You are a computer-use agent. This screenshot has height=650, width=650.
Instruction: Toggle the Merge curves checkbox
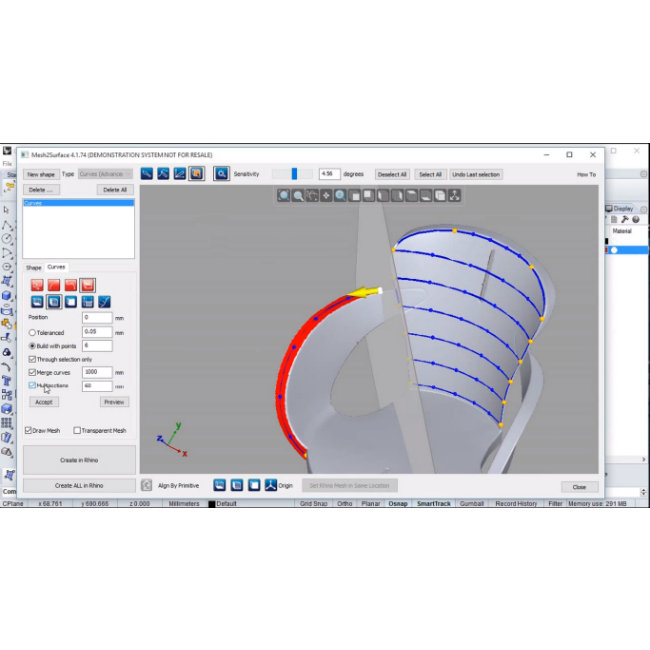pyautogui.click(x=32, y=372)
